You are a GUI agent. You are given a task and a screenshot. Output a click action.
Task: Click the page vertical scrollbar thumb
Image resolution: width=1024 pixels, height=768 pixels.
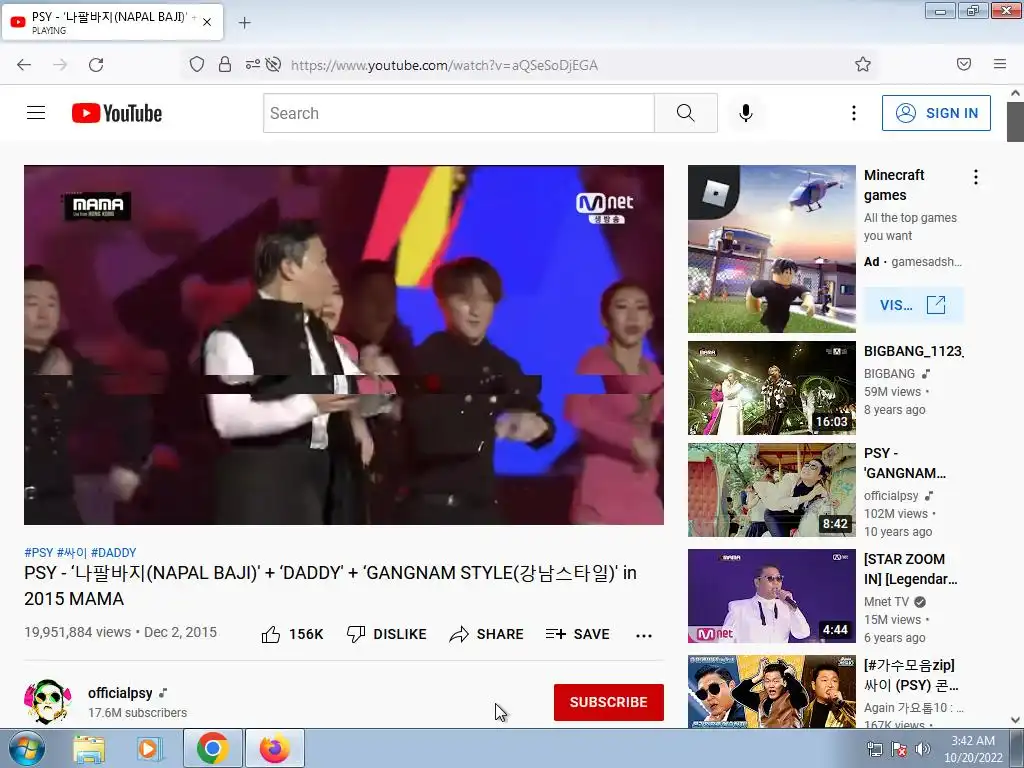[x=1015, y=121]
